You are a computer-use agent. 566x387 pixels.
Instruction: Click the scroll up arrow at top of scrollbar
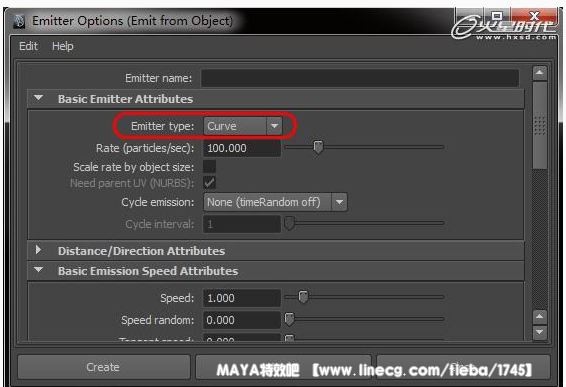pyautogui.click(x=540, y=73)
